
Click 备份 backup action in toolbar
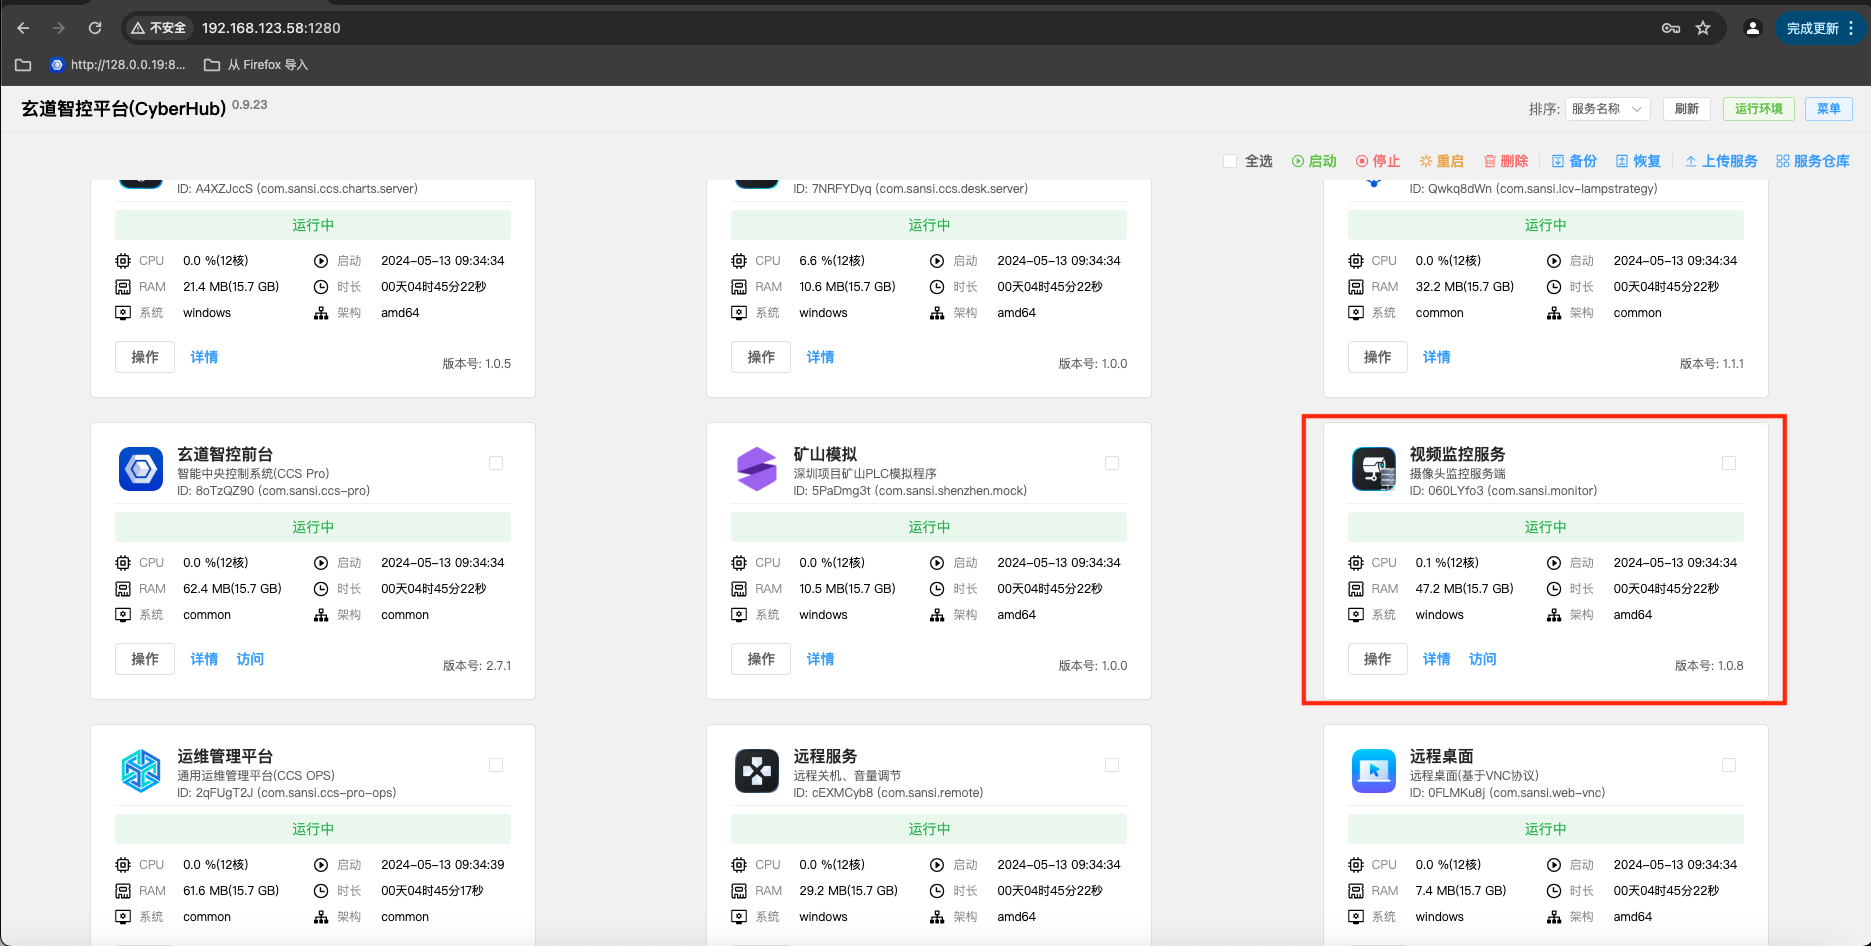point(1574,161)
